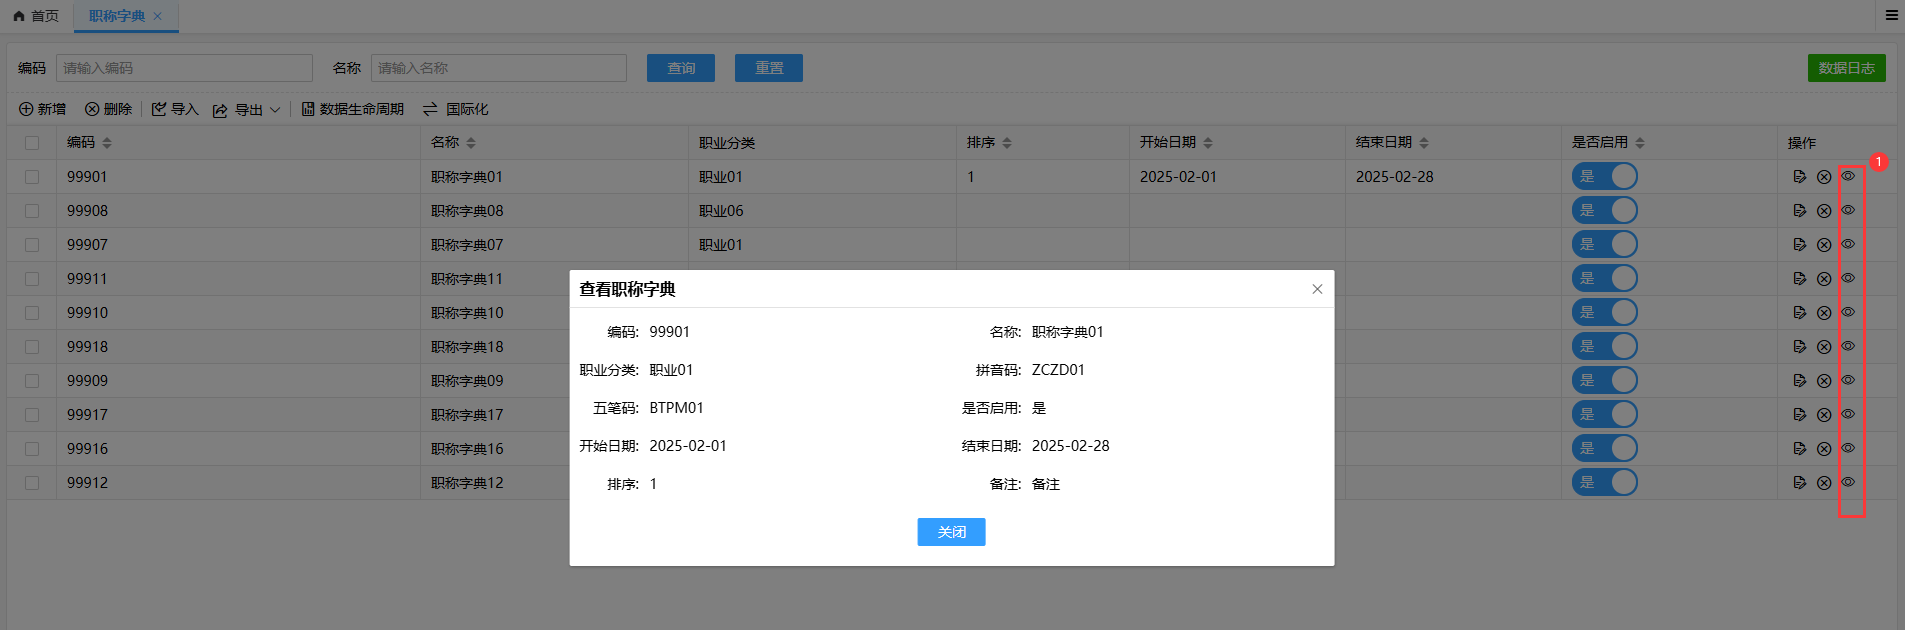
Task: Click the edit icon for row 99918
Action: click(1800, 347)
